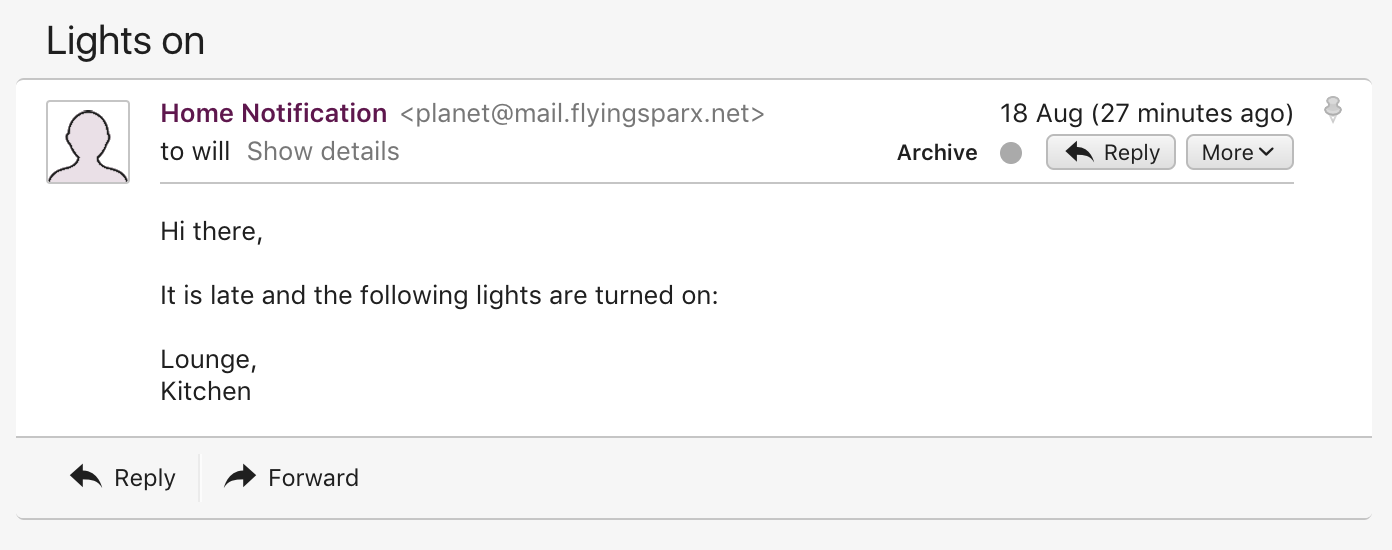Click the forward arrow icon in the bottom bar

240,477
